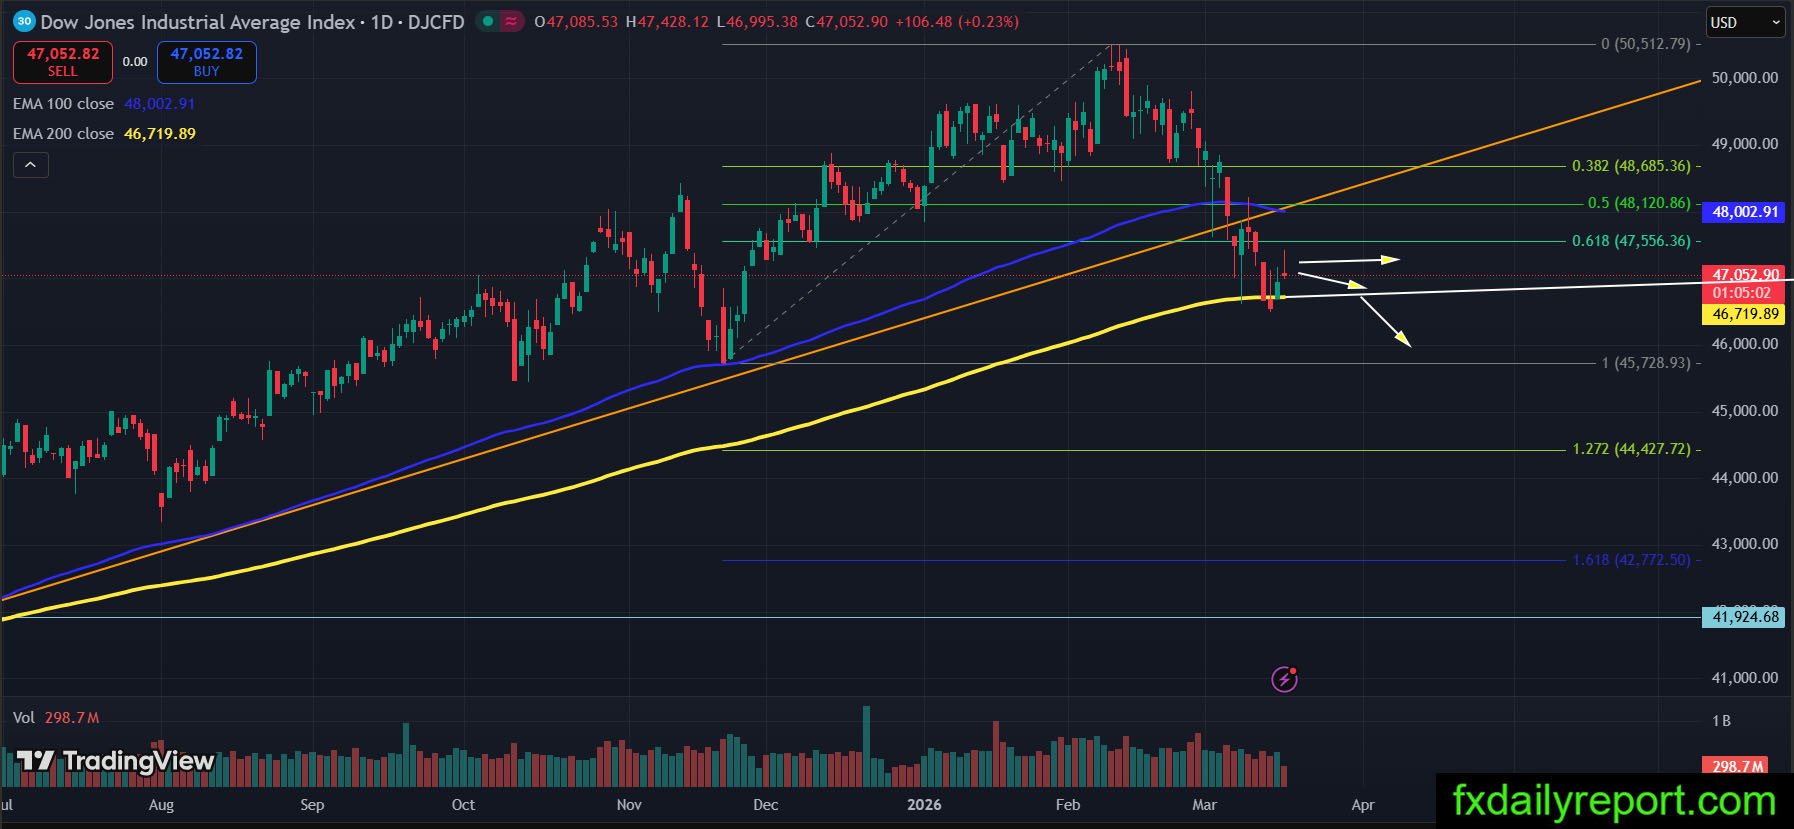
Task: Click the change value +106.48 (+0.23%)
Action: point(957,22)
